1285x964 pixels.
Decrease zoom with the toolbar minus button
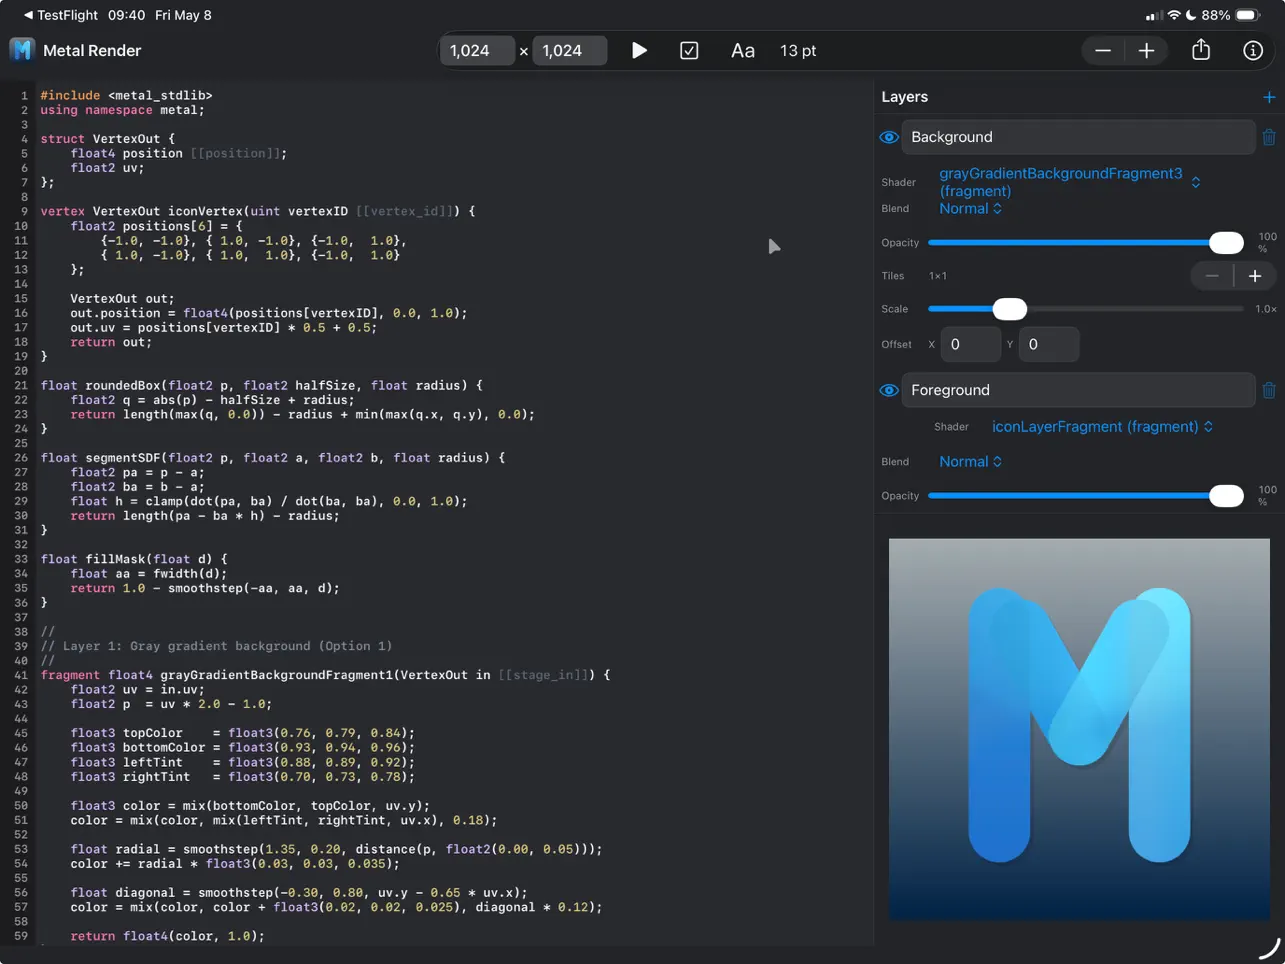pyautogui.click(x=1103, y=50)
